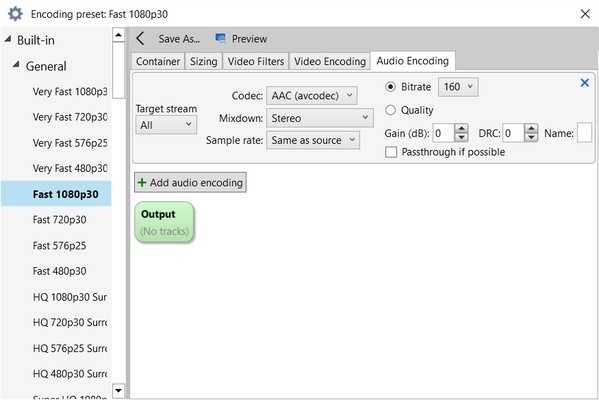Select HQ 720p30 Surround preset
Viewport: 599px width, 400px height.
point(70,322)
